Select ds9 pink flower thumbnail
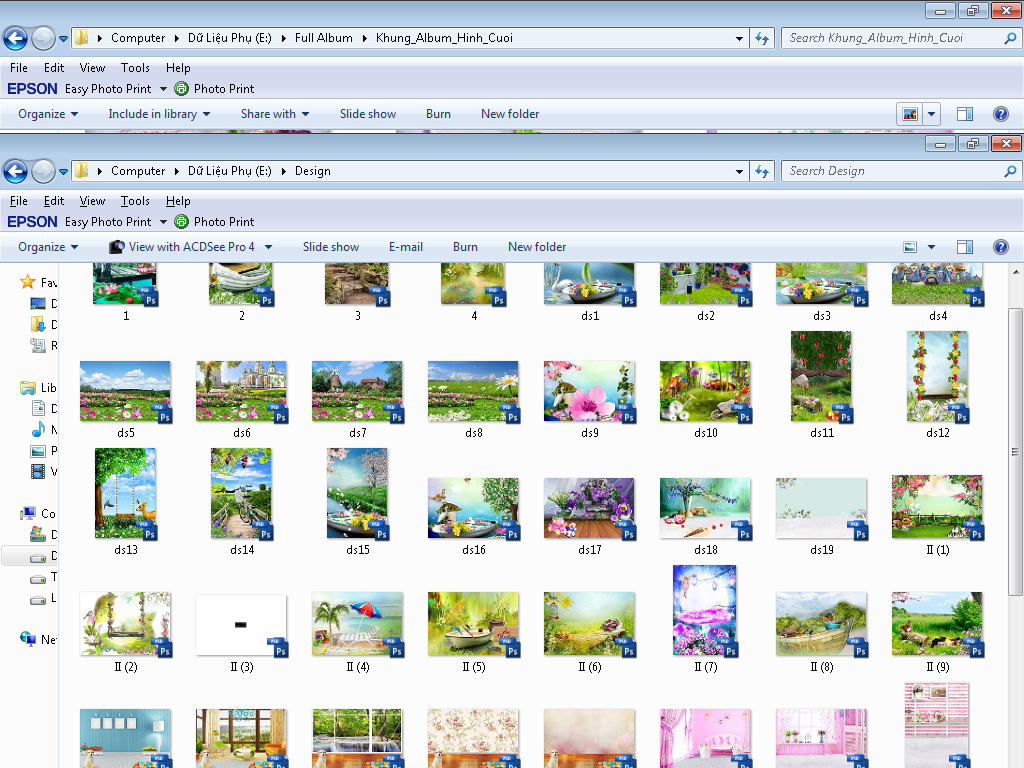The width and height of the screenshot is (1024, 768). point(590,392)
